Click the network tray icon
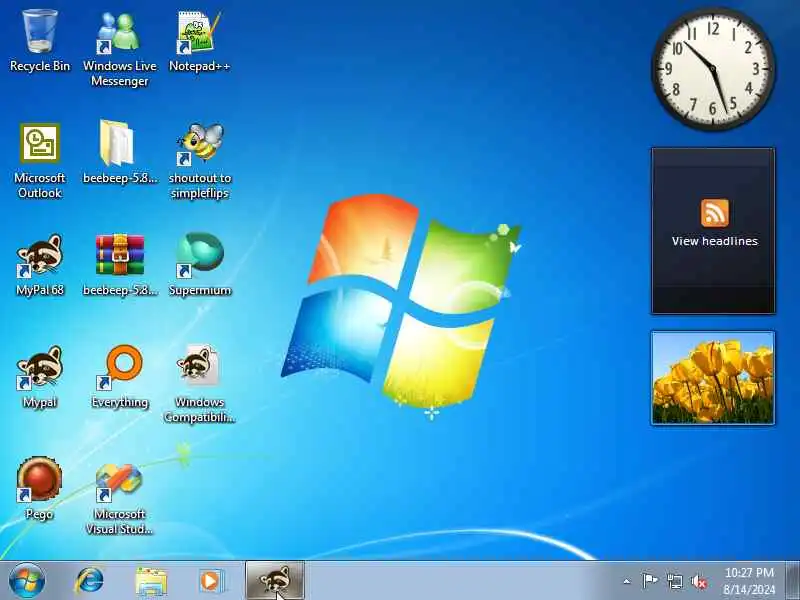800x600 pixels. coord(674,581)
